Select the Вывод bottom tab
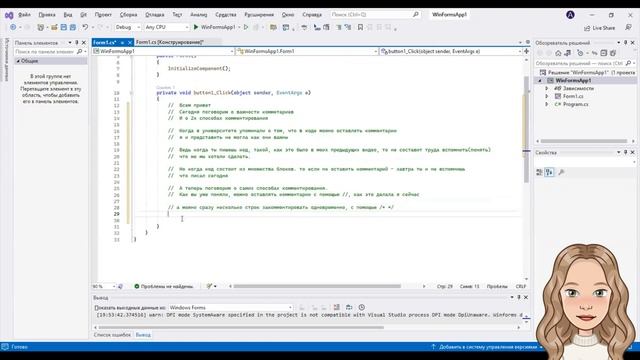640x360 pixels. click(x=143, y=335)
